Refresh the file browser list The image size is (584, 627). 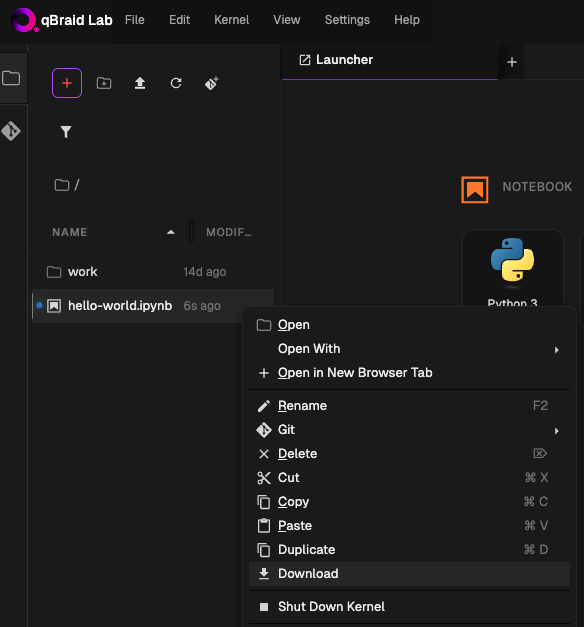point(176,83)
